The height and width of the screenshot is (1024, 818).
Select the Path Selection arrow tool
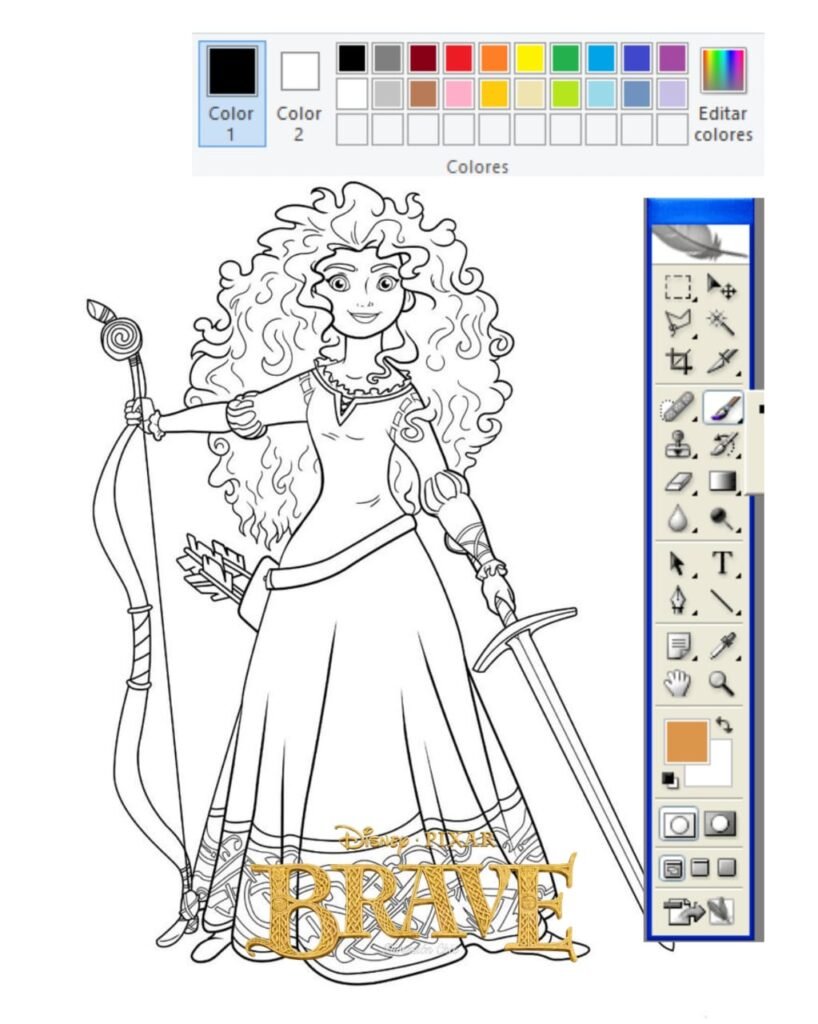pyautogui.click(x=678, y=564)
